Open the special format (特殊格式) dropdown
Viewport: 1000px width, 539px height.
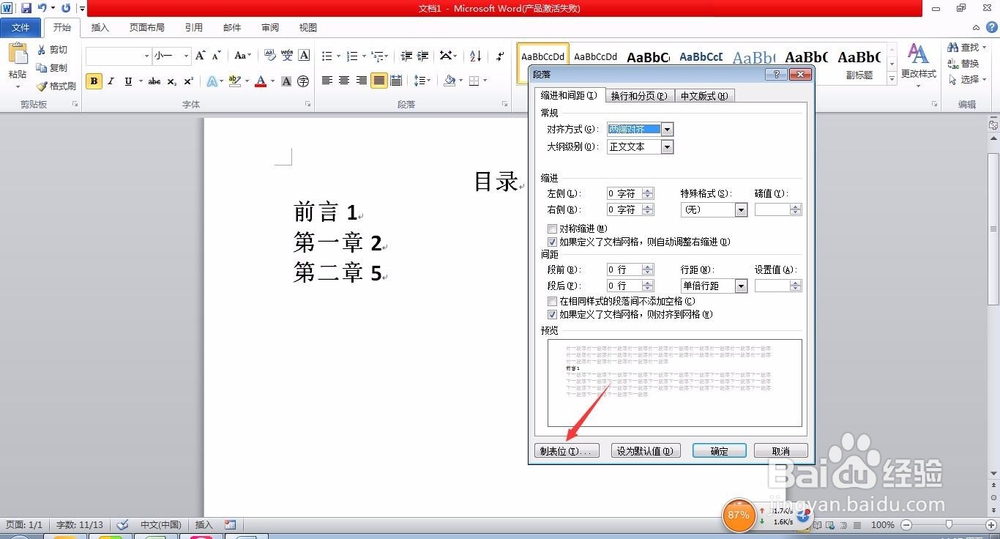pos(740,210)
